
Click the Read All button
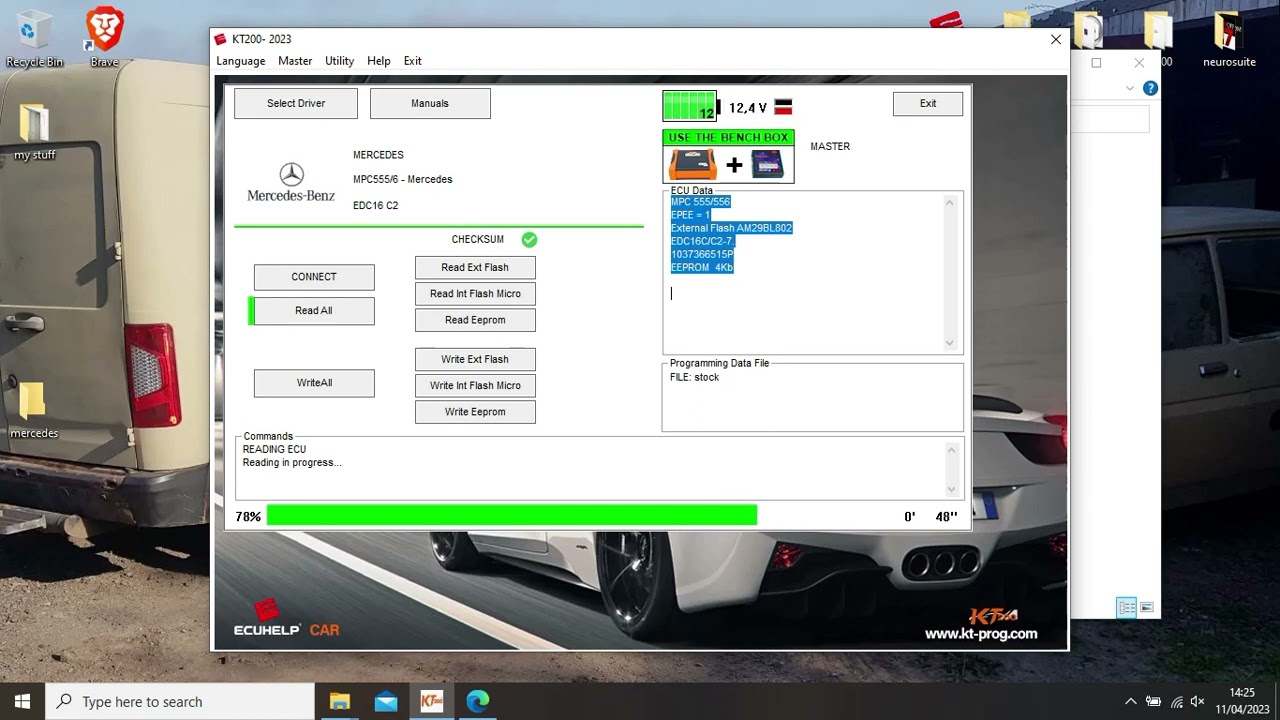[x=314, y=311]
